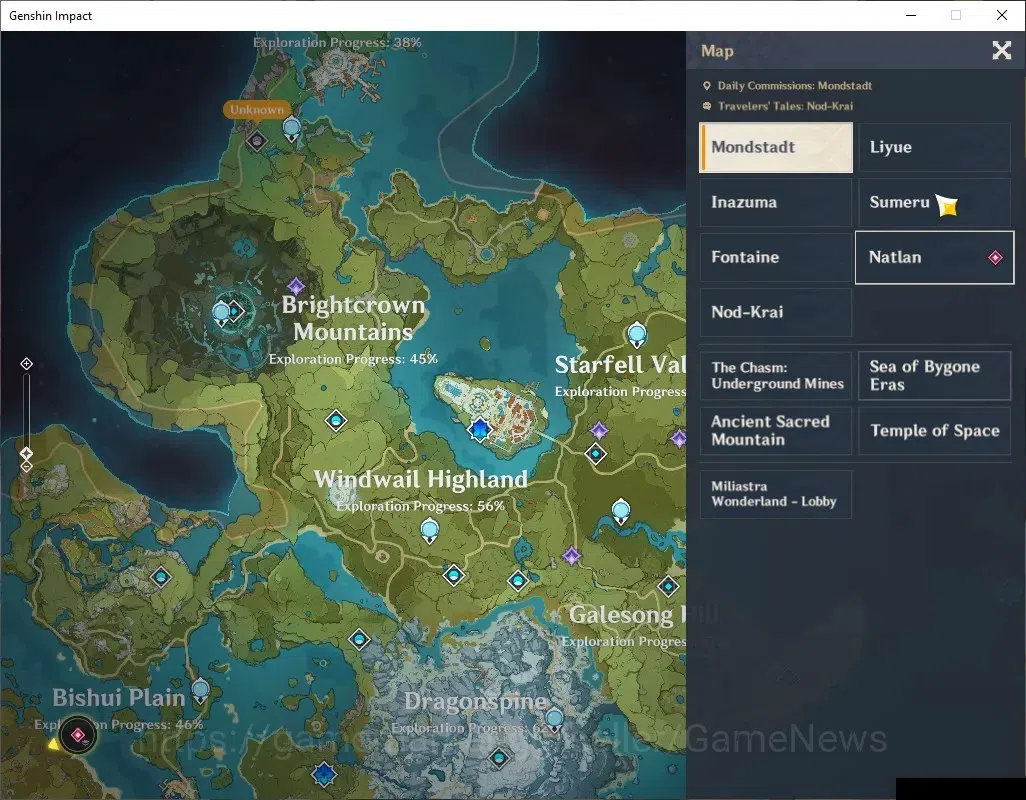This screenshot has height=800, width=1026.
Task: Click the Brightcrown Mountains area label
Action: [x=353, y=319]
